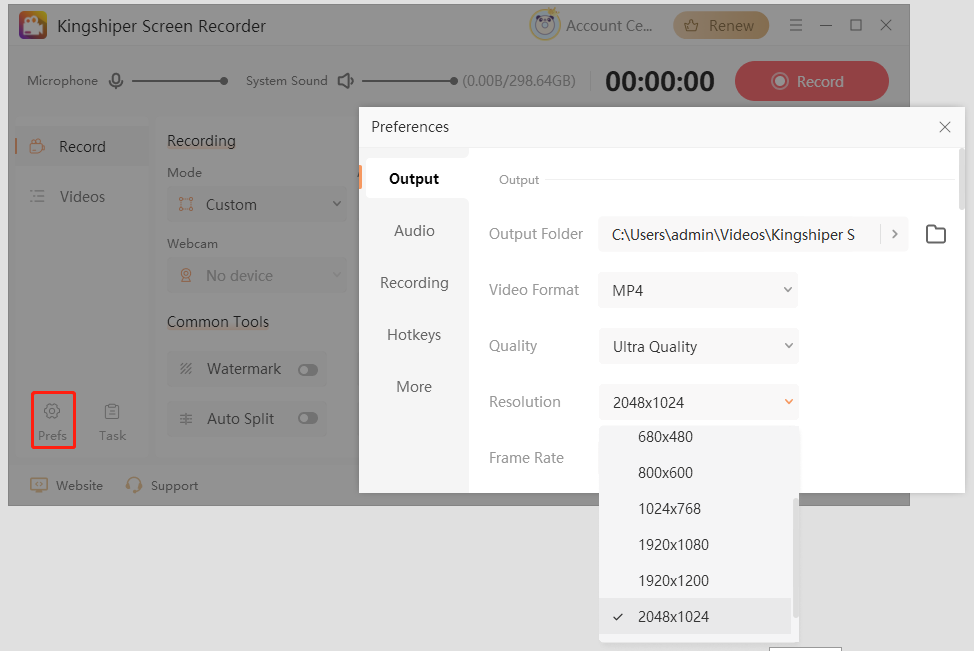Browse output folder with folder icon
The image size is (974, 651).
935,234
